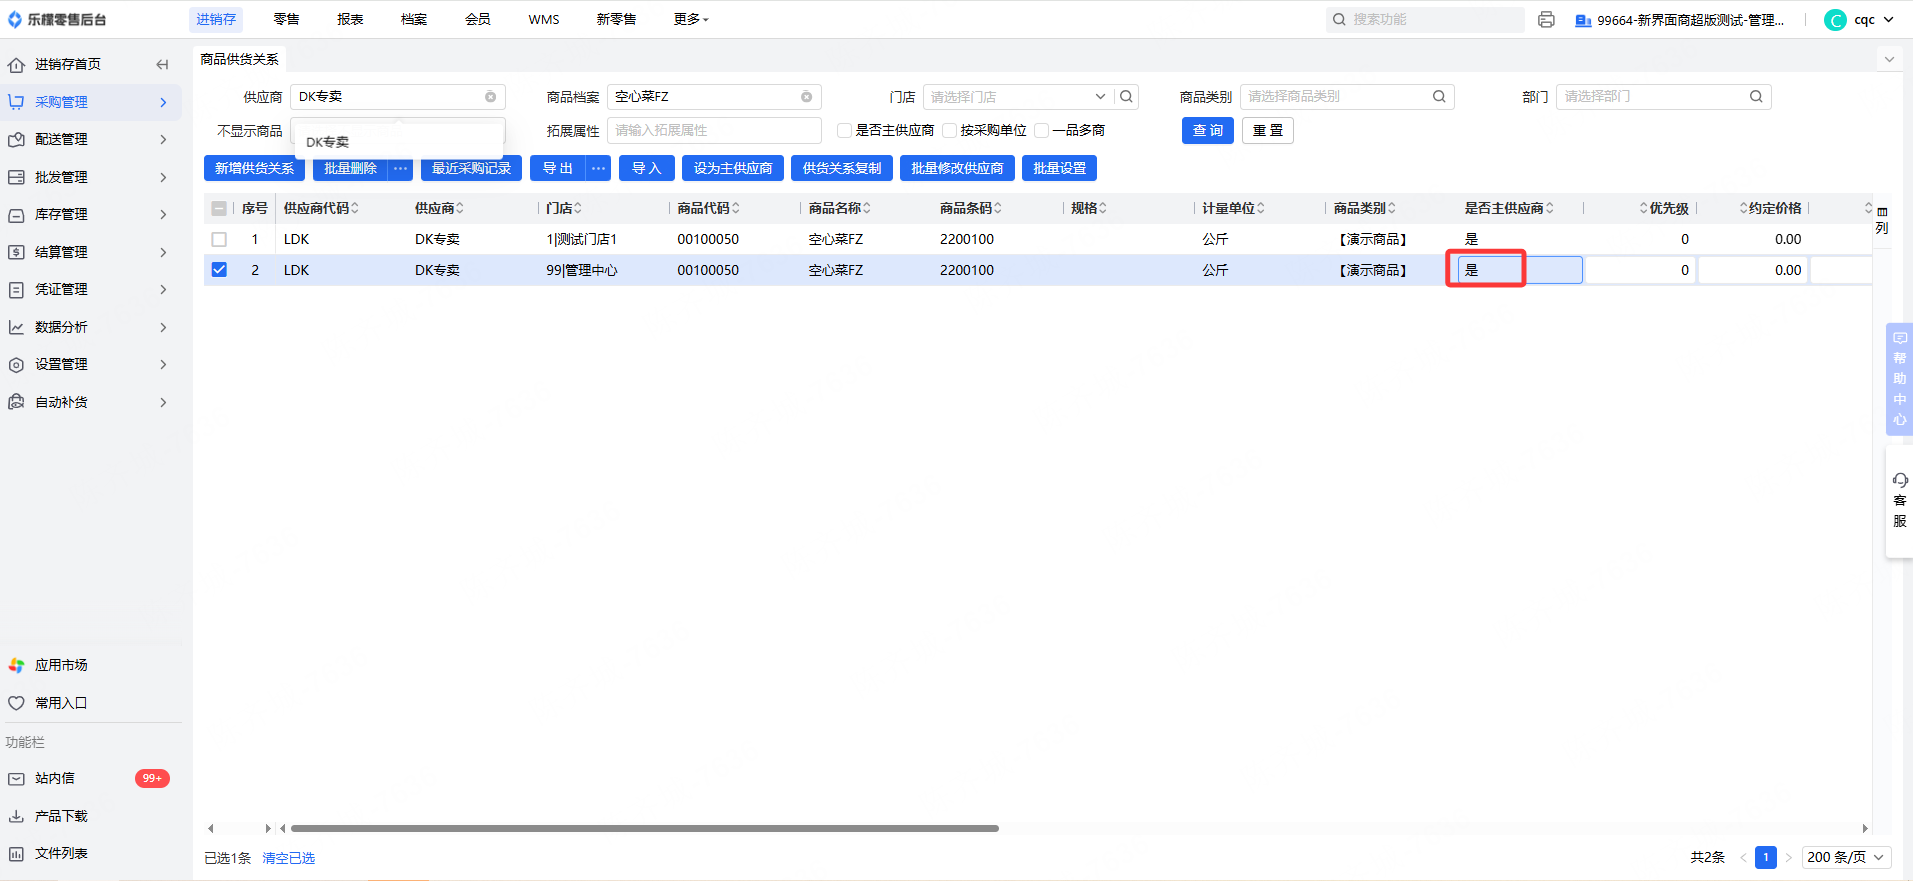Click the printer icon in top bar
This screenshot has height=881, width=1913.
(1546, 20)
